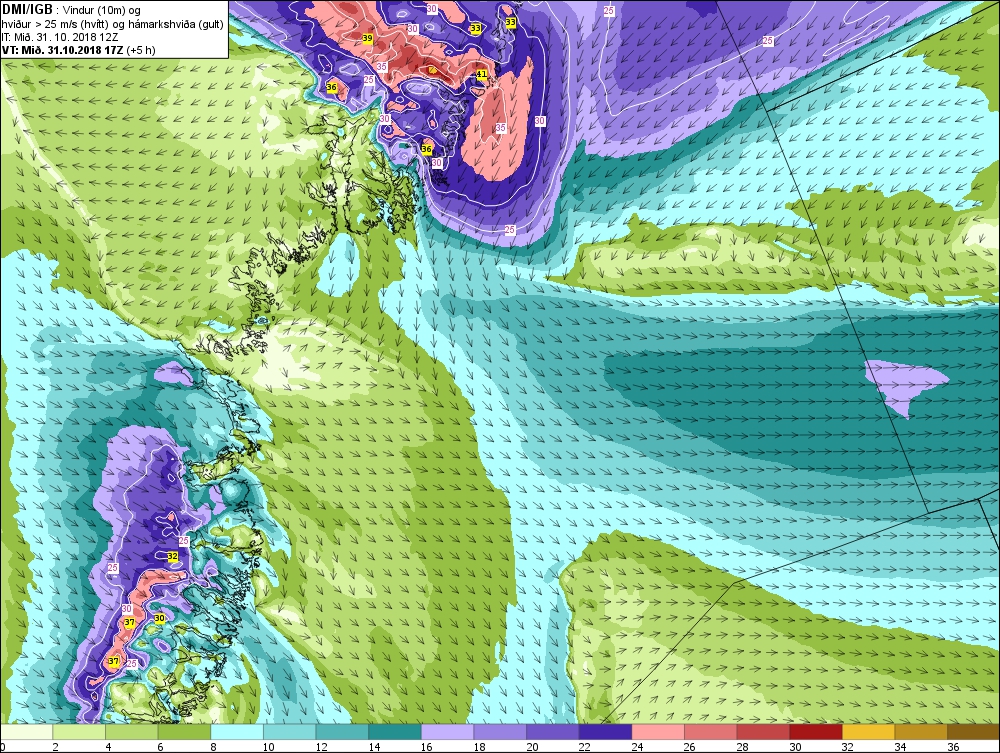Click legend scale value '12'
Viewport: 1000px width, 753px height.
(x=321, y=747)
